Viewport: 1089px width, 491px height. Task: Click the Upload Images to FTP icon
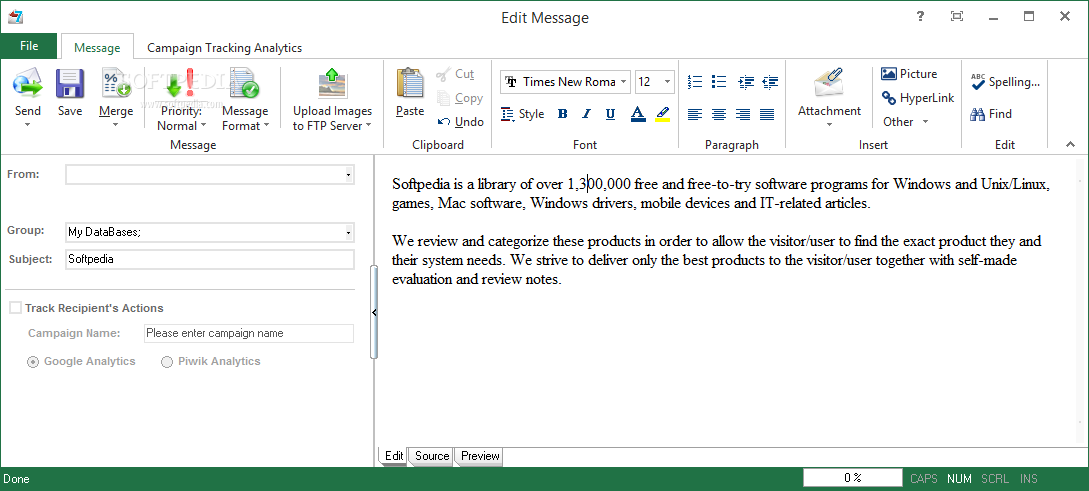(x=332, y=83)
